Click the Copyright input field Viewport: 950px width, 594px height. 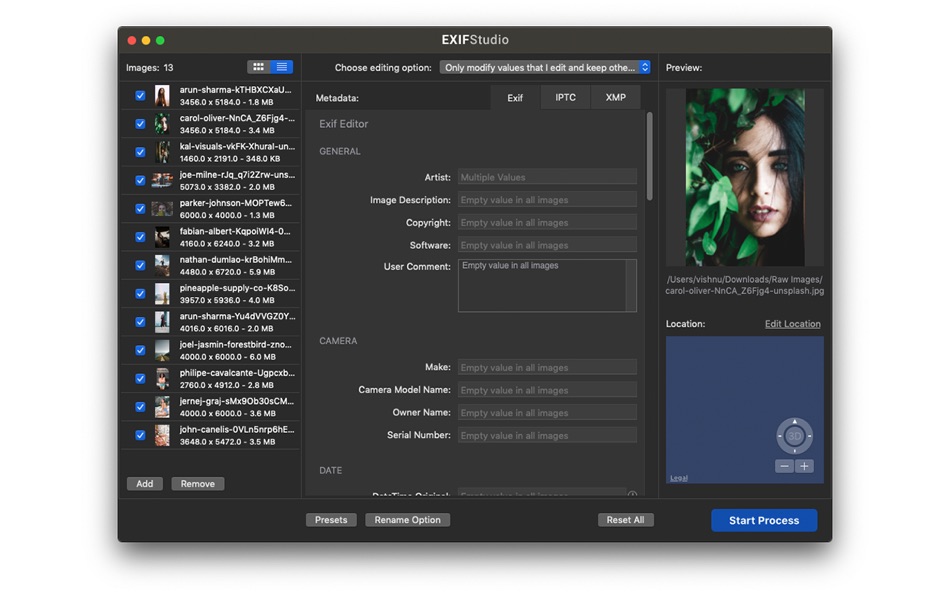[547, 222]
